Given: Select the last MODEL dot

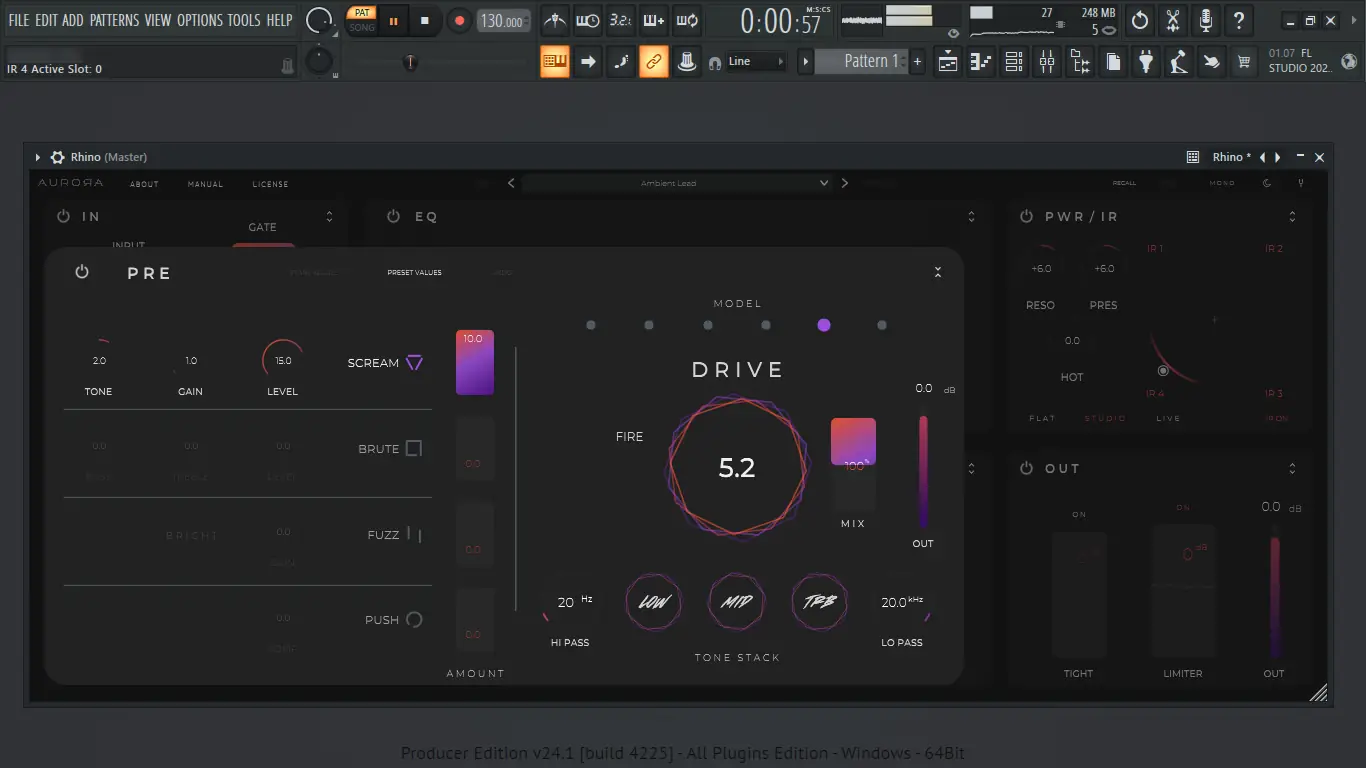Looking at the screenshot, I should [x=881, y=325].
